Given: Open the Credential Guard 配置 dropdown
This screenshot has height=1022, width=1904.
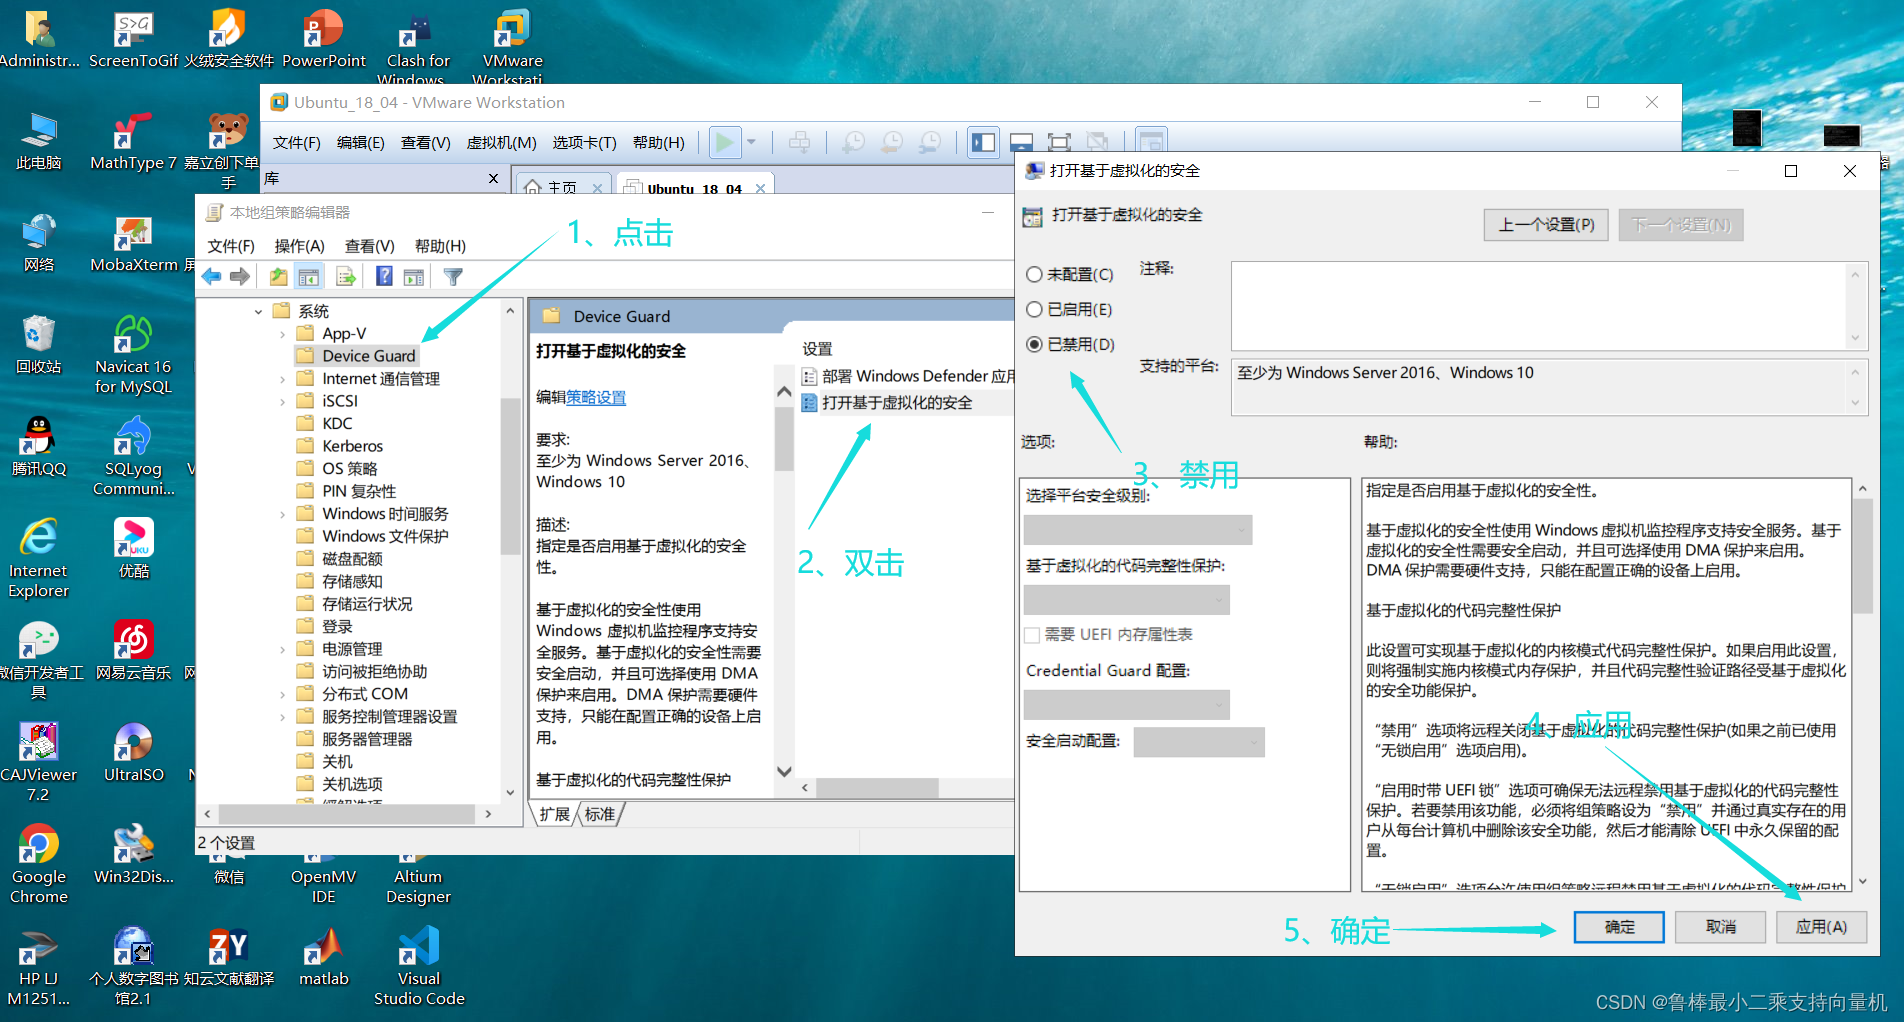Looking at the screenshot, I should (x=1127, y=705).
